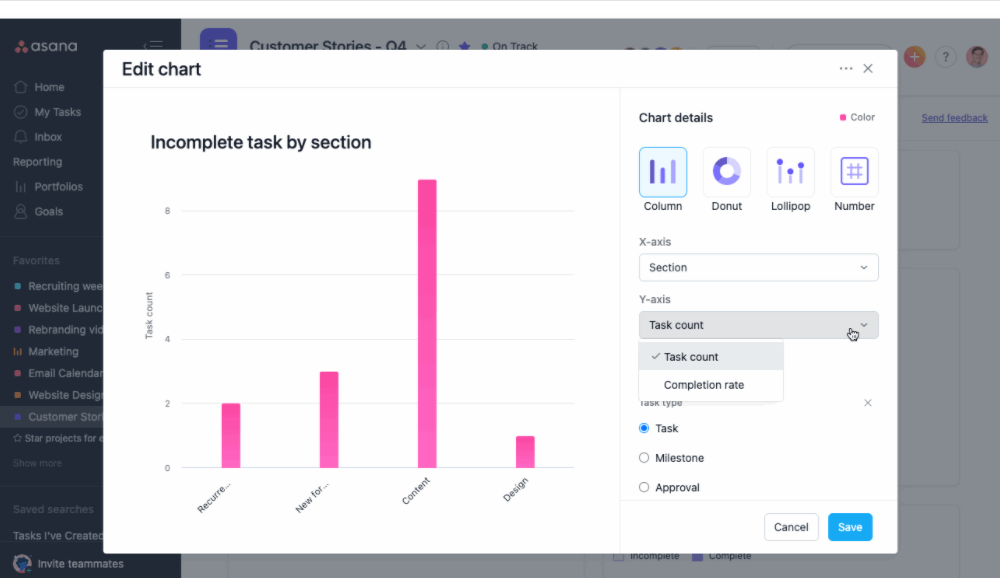Select the Lollipop chart type
This screenshot has height=578, width=1000.
click(x=790, y=172)
